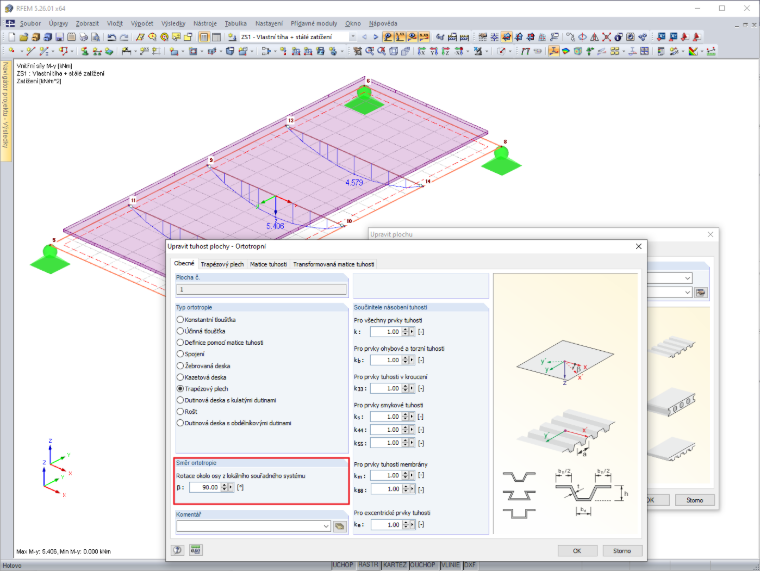This screenshot has height=571, width=760.
Task: Click the print icon in top toolbar
Action: pyautogui.click(x=83, y=37)
